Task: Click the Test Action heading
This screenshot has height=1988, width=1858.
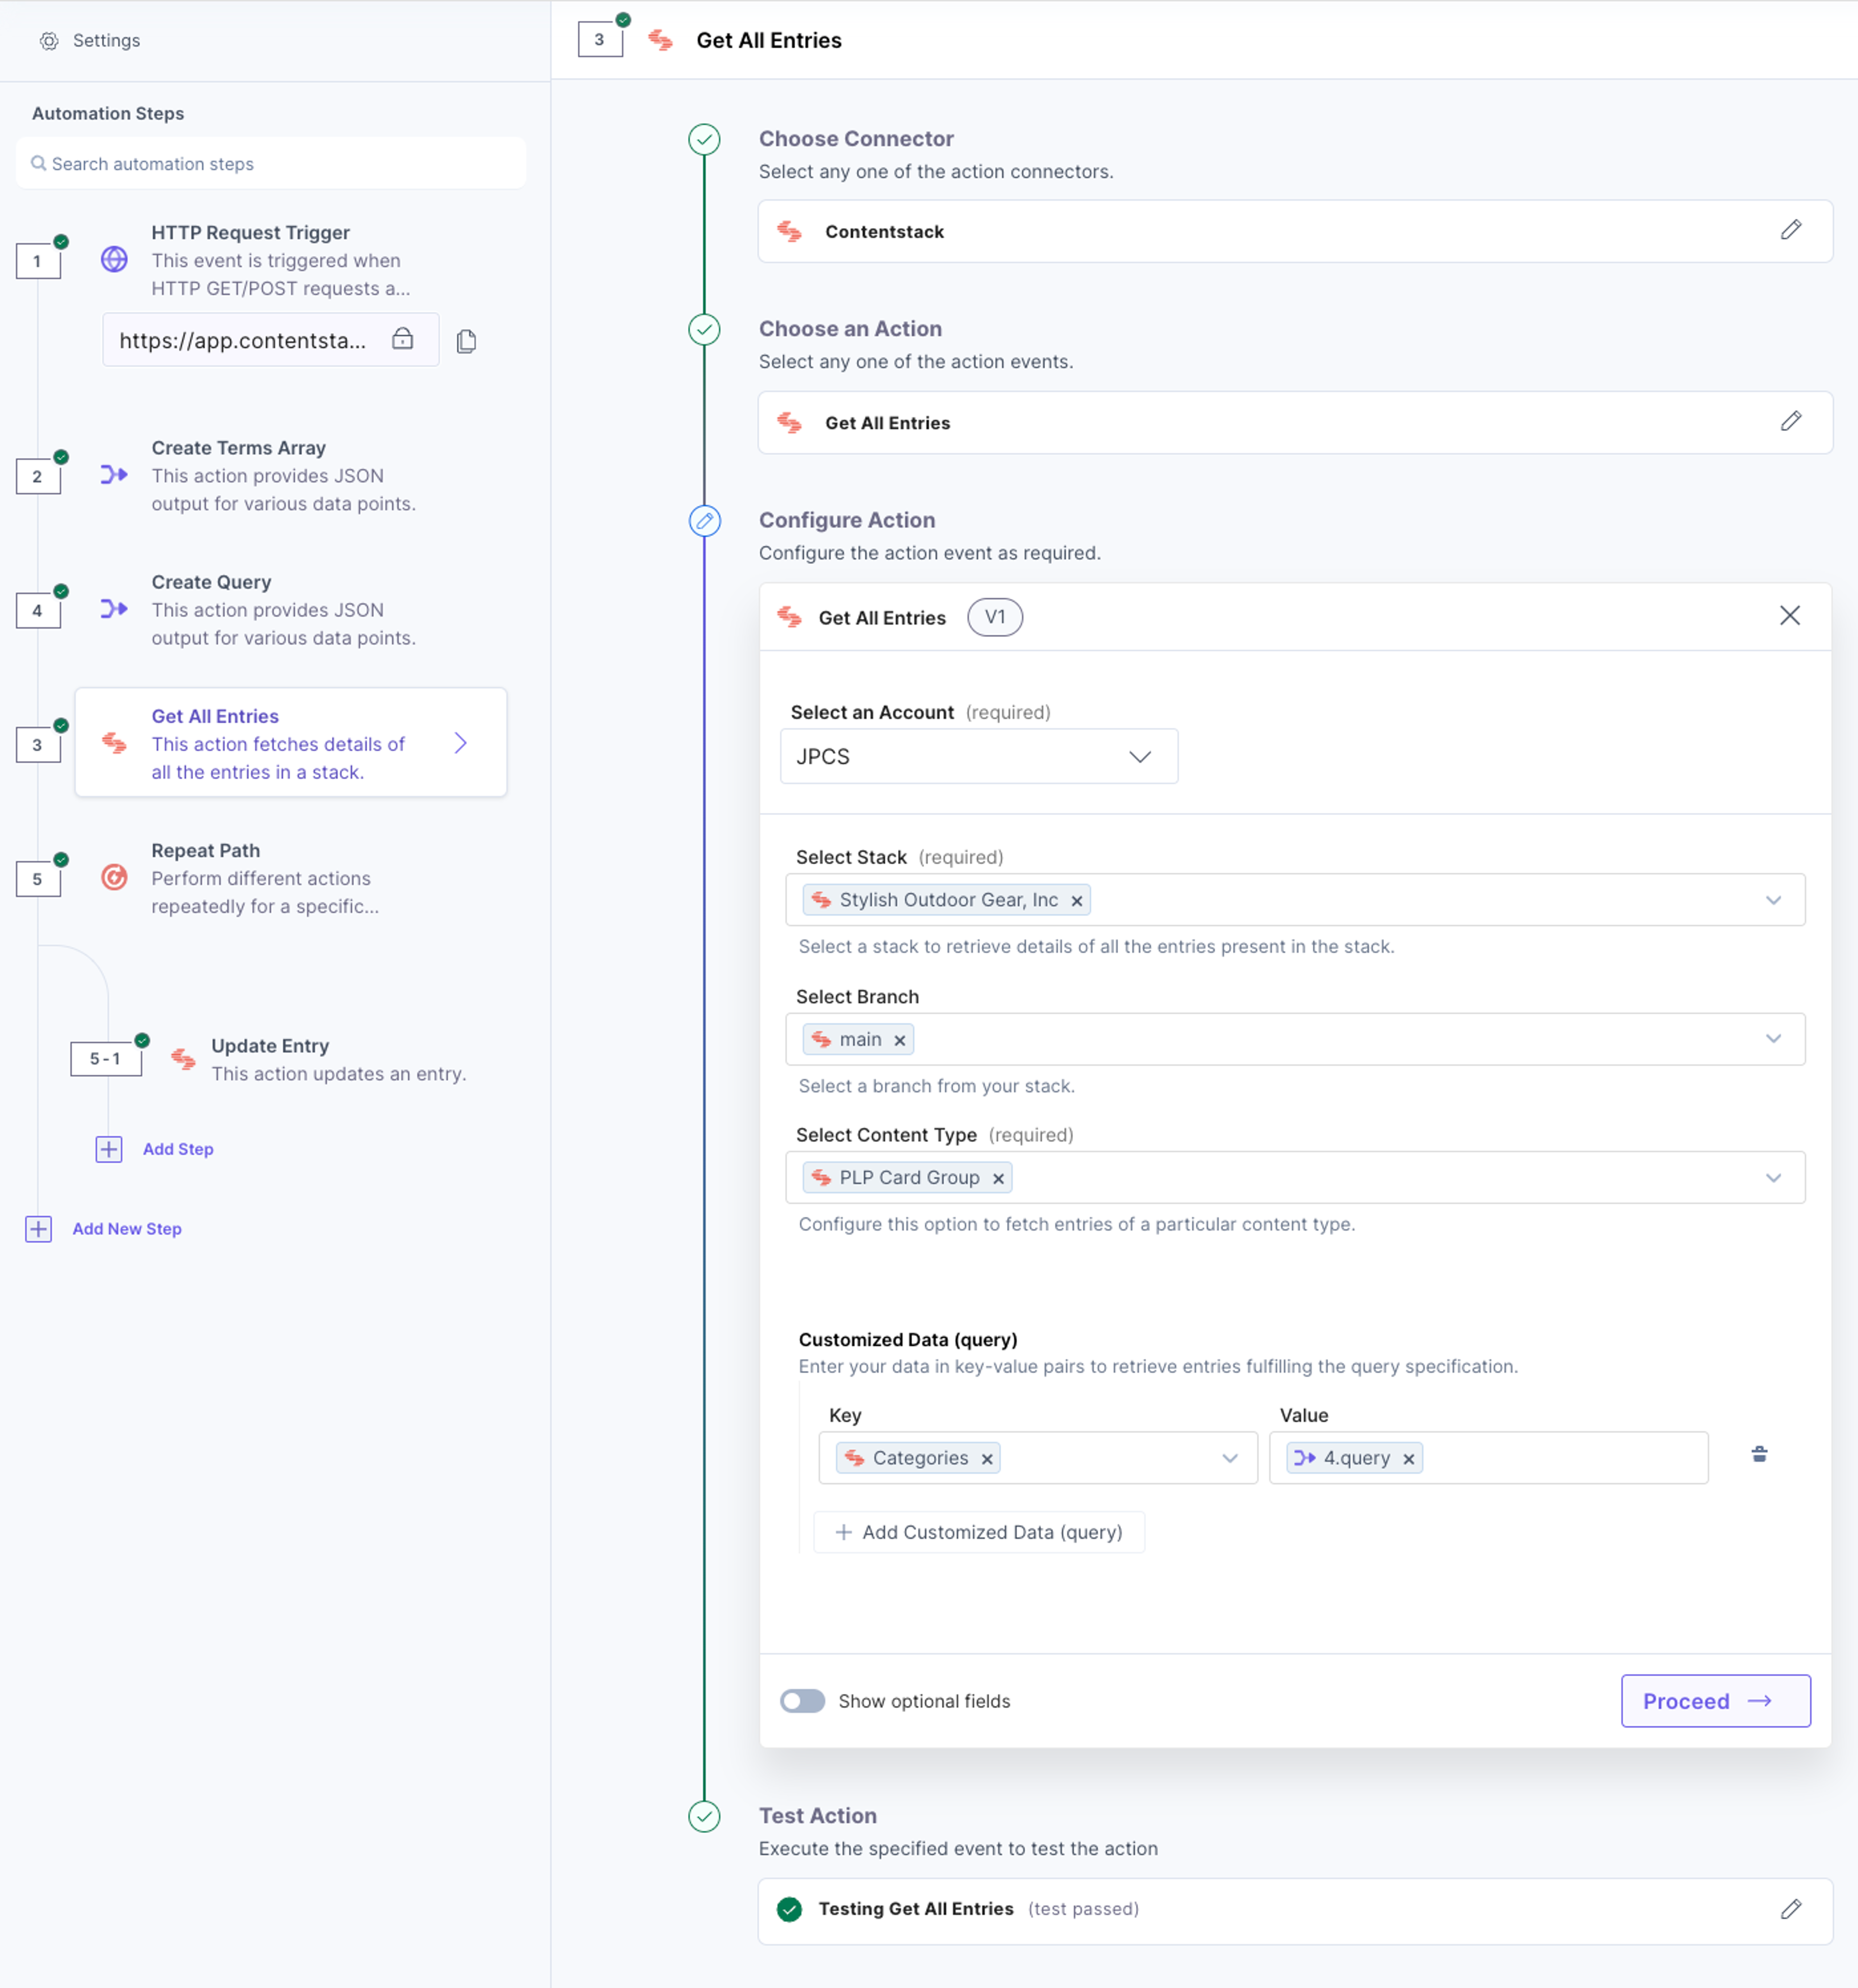Action: [x=817, y=1816]
